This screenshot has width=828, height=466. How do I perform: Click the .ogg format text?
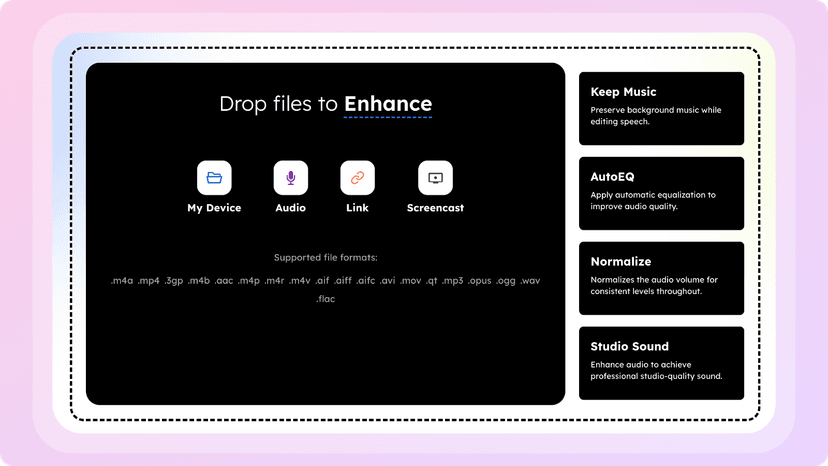[x=505, y=281]
